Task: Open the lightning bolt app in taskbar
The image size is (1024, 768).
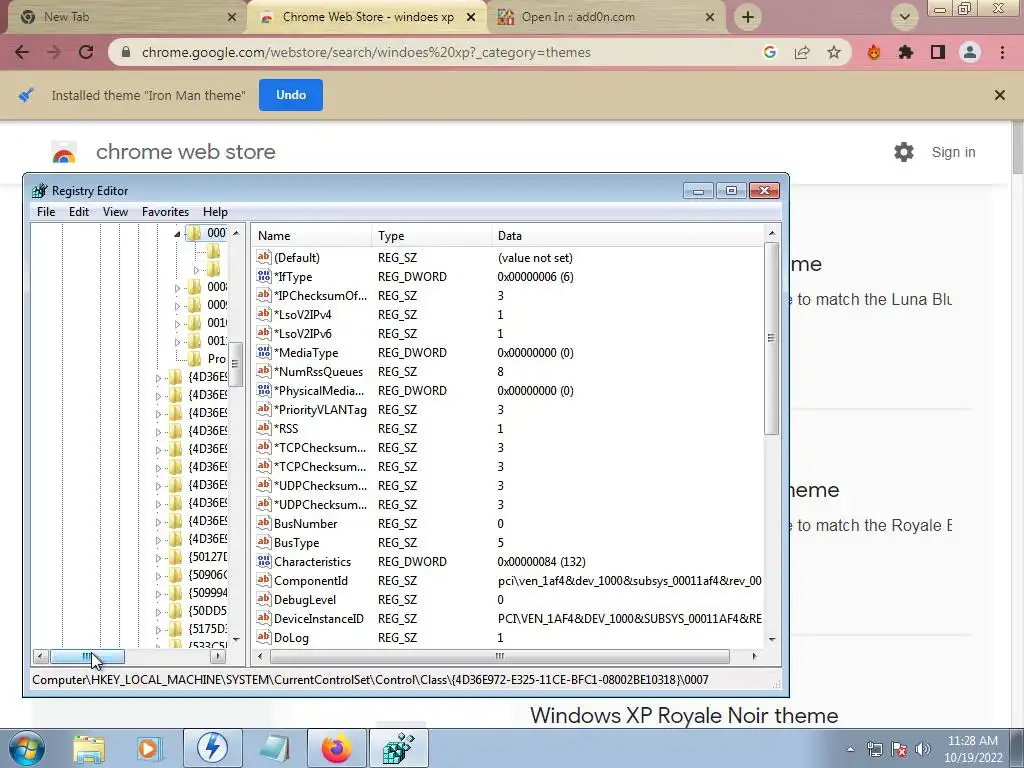Action: 212,748
